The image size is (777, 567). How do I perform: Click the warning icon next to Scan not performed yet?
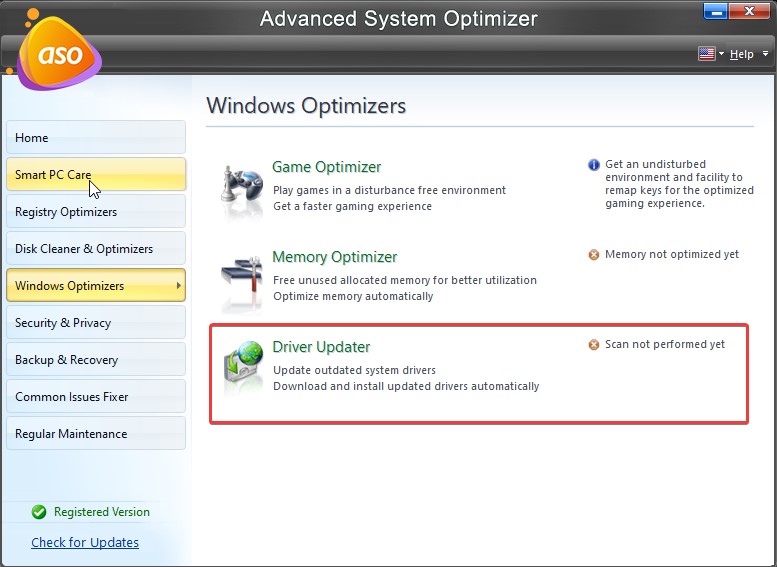pyautogui.click(x=594, y=344)
